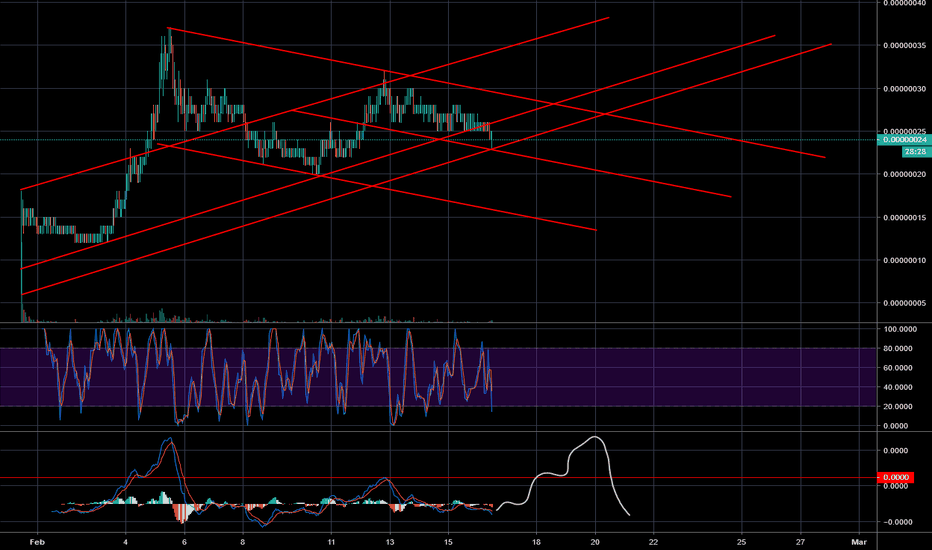Click the Mar label on time axis
Image resolution: width=932 pixels, height=550 pixels.
pos(859,542)
